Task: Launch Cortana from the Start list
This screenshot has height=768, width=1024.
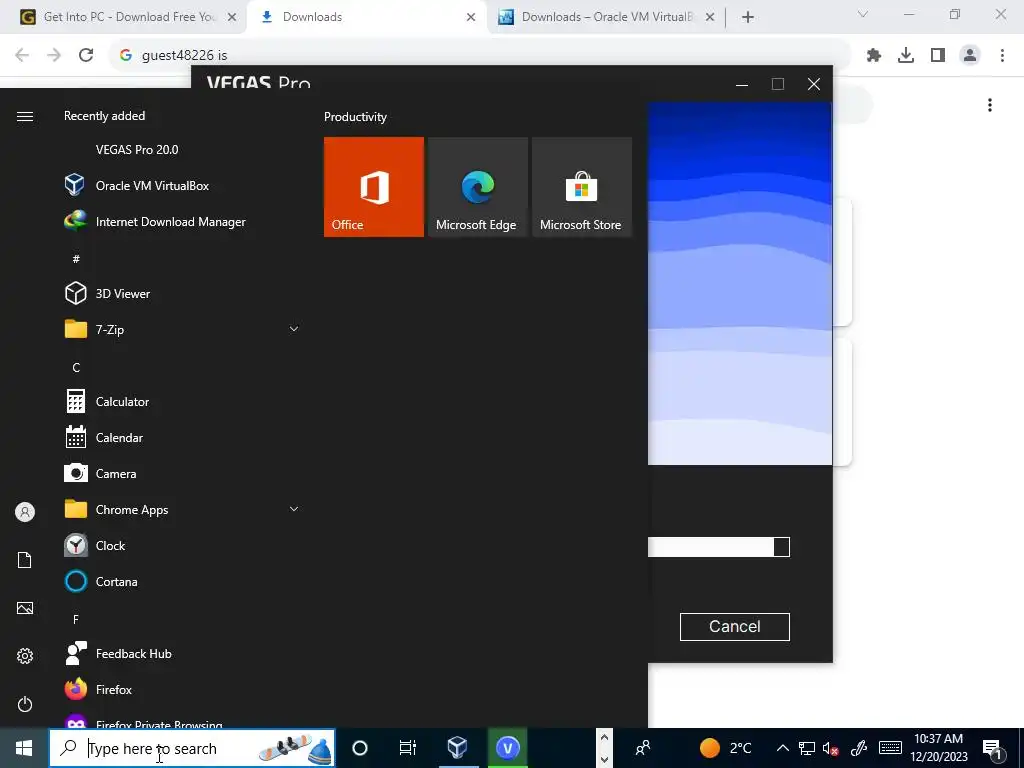Action: coord(182,581)
